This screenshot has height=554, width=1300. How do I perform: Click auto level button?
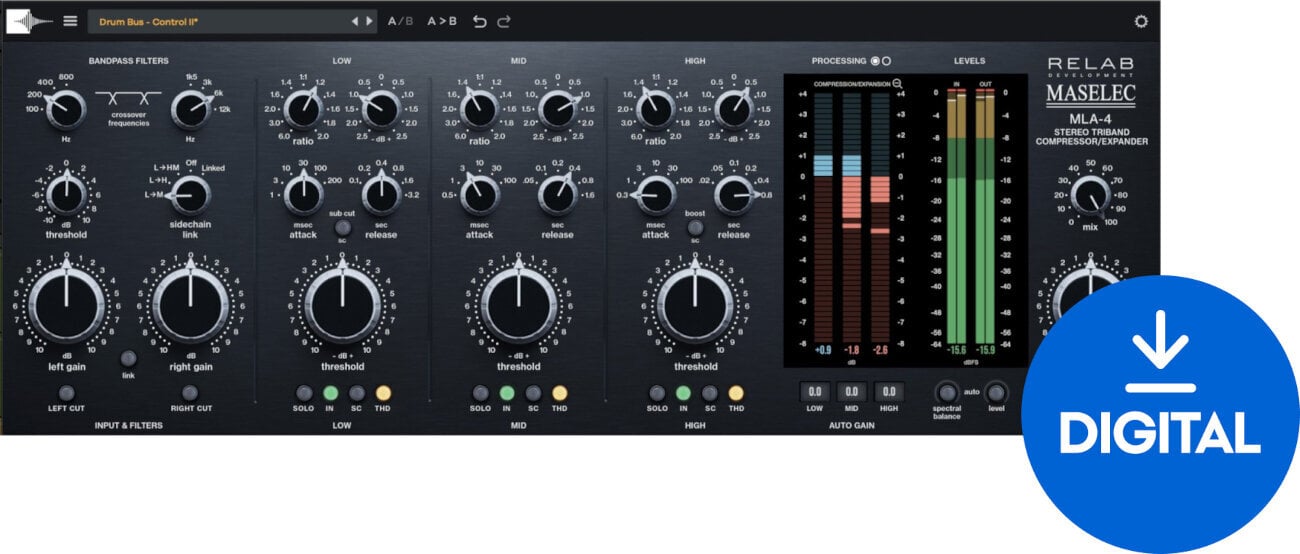pyautogui.click(x=996, y=392)
